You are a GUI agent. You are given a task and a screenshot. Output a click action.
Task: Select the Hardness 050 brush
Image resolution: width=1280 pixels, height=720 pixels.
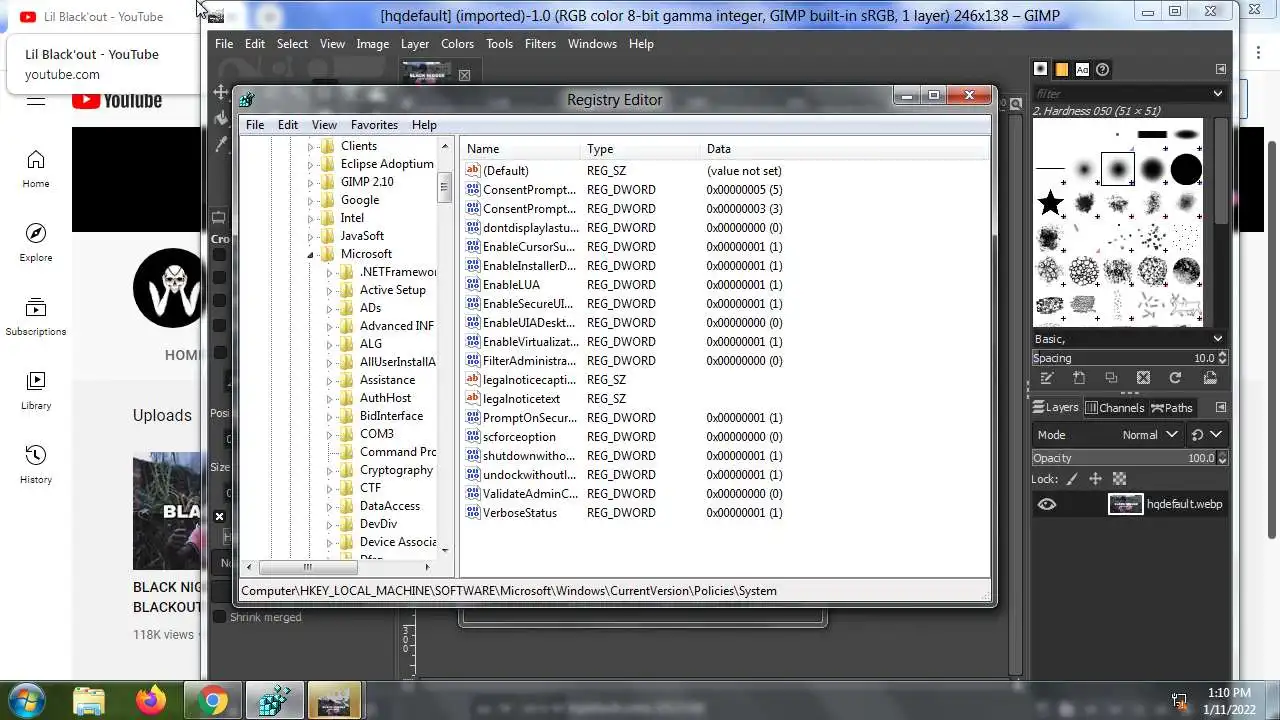coord(1118,169)
